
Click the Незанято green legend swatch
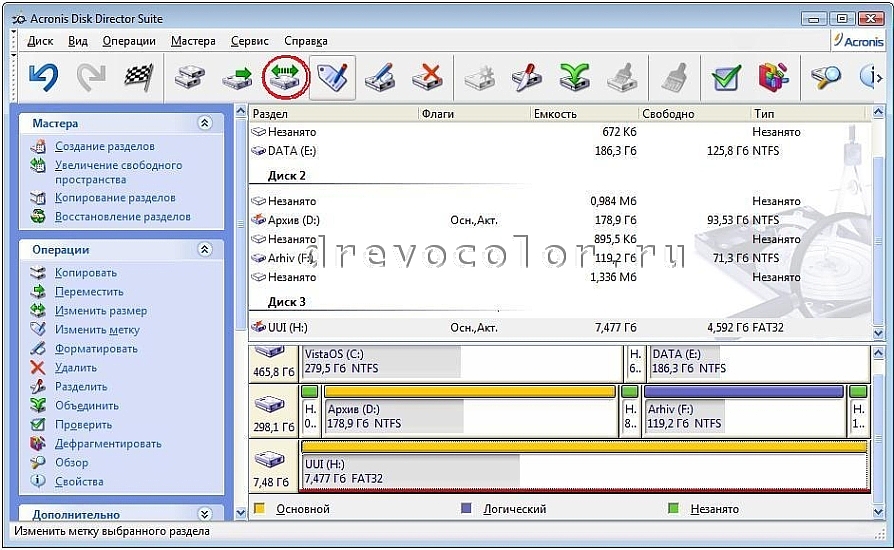tap(673, 508)
